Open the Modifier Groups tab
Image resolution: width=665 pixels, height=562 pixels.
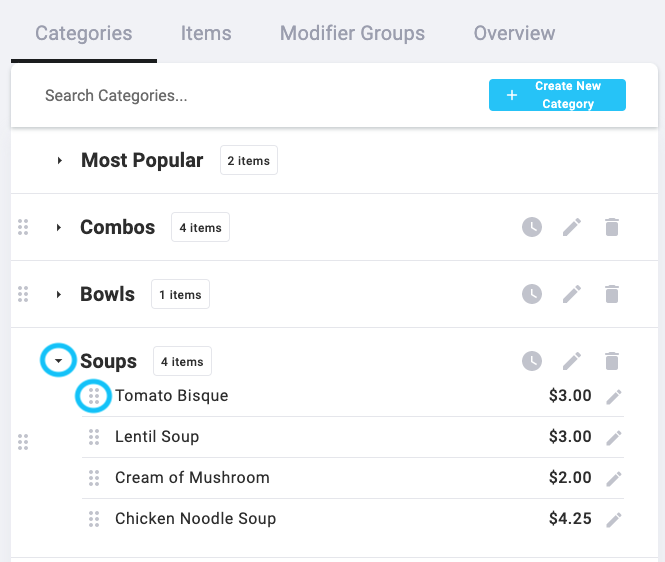coord(352,33)
